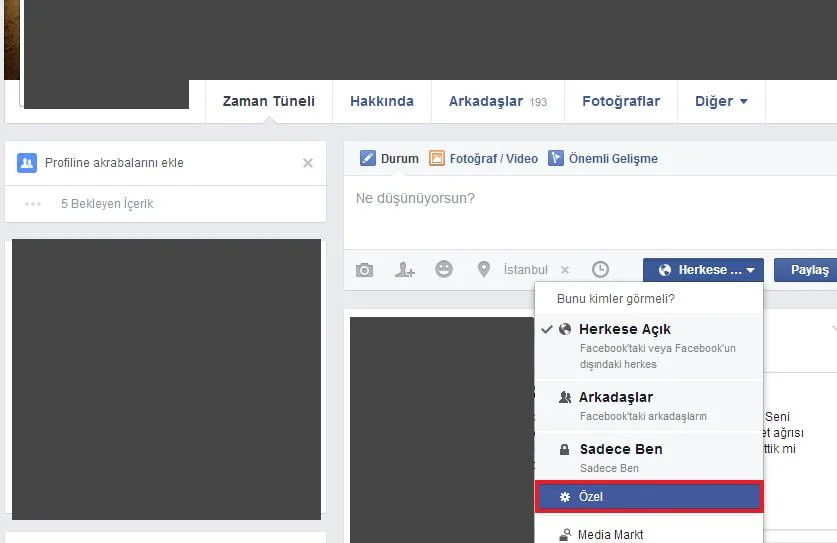Switch to the Hakkında tab

tap(381, 101)
